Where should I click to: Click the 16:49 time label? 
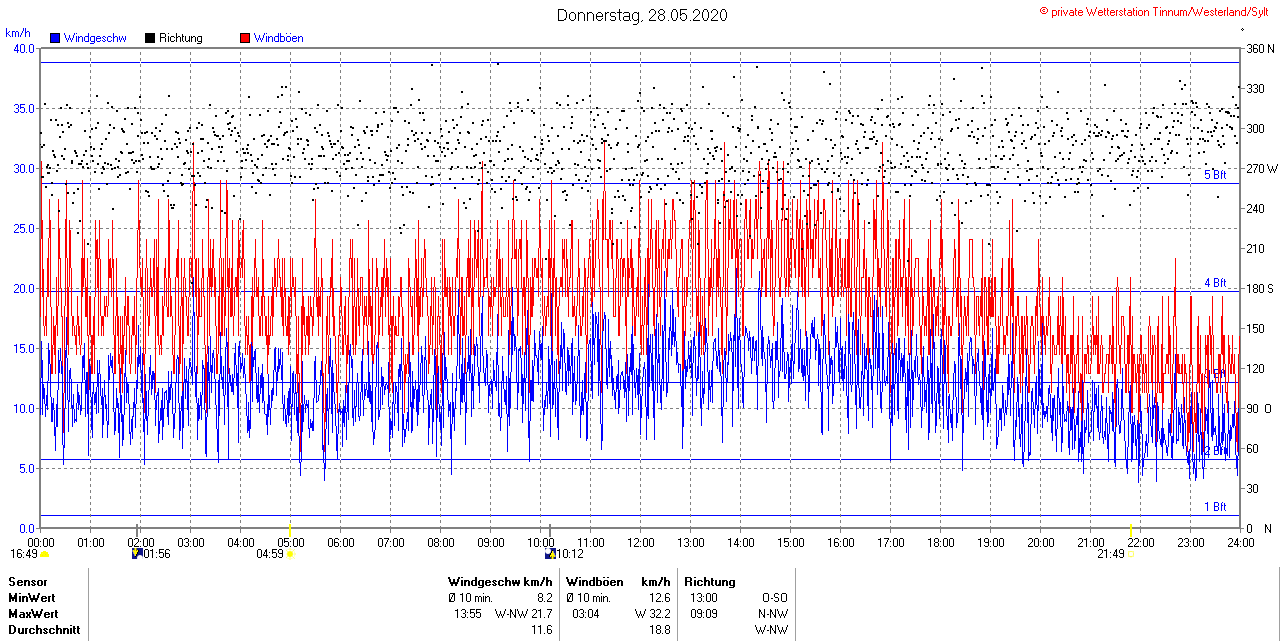click(x=24, y=554)
